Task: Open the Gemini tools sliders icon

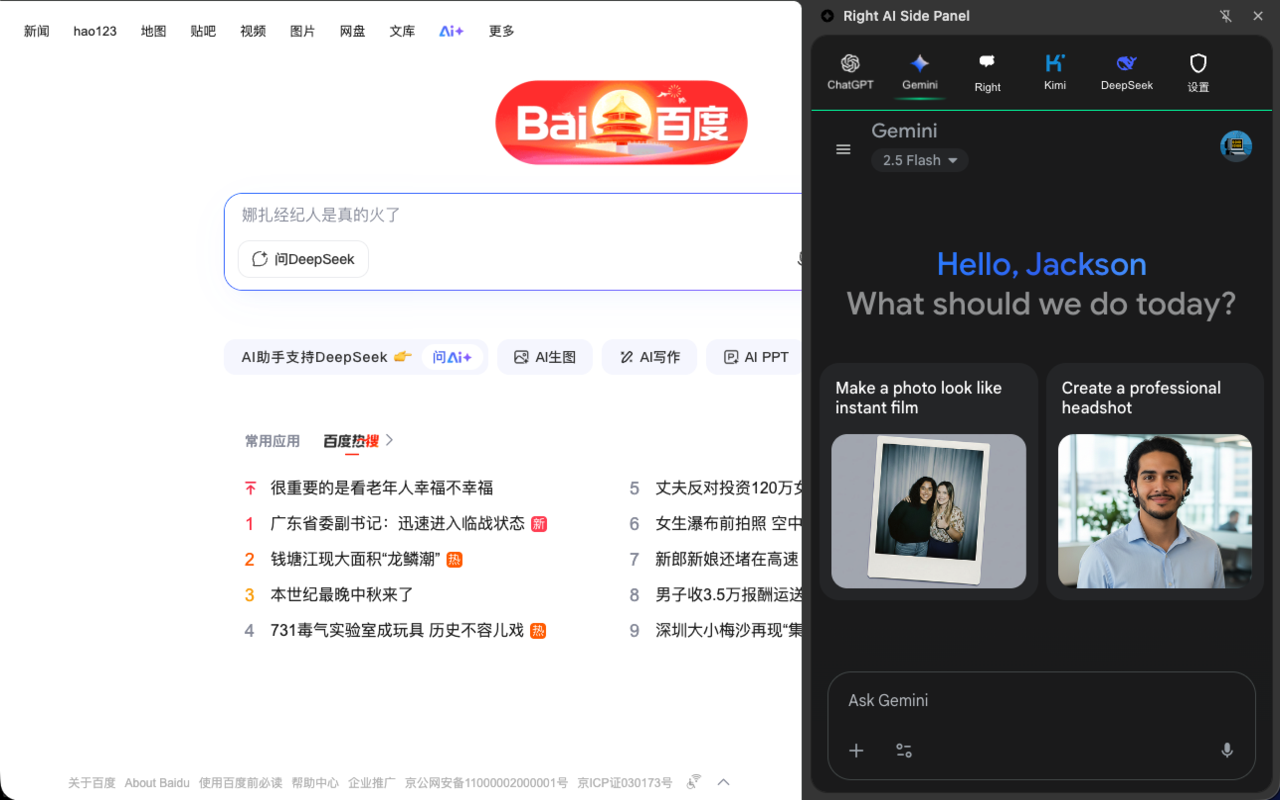Action: tap(904, 751)
